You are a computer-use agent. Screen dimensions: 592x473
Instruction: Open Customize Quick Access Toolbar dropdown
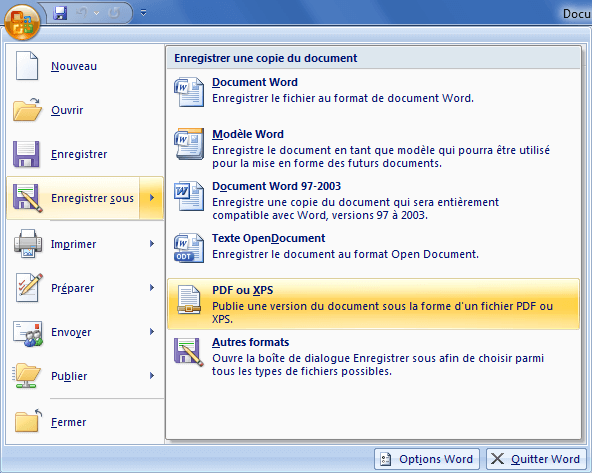coord(143,13)
